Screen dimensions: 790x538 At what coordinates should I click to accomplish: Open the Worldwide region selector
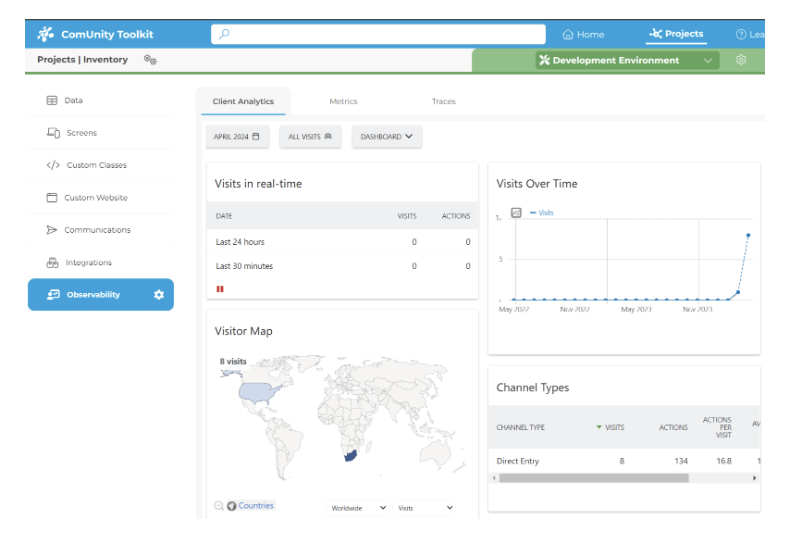pos(358,508)
